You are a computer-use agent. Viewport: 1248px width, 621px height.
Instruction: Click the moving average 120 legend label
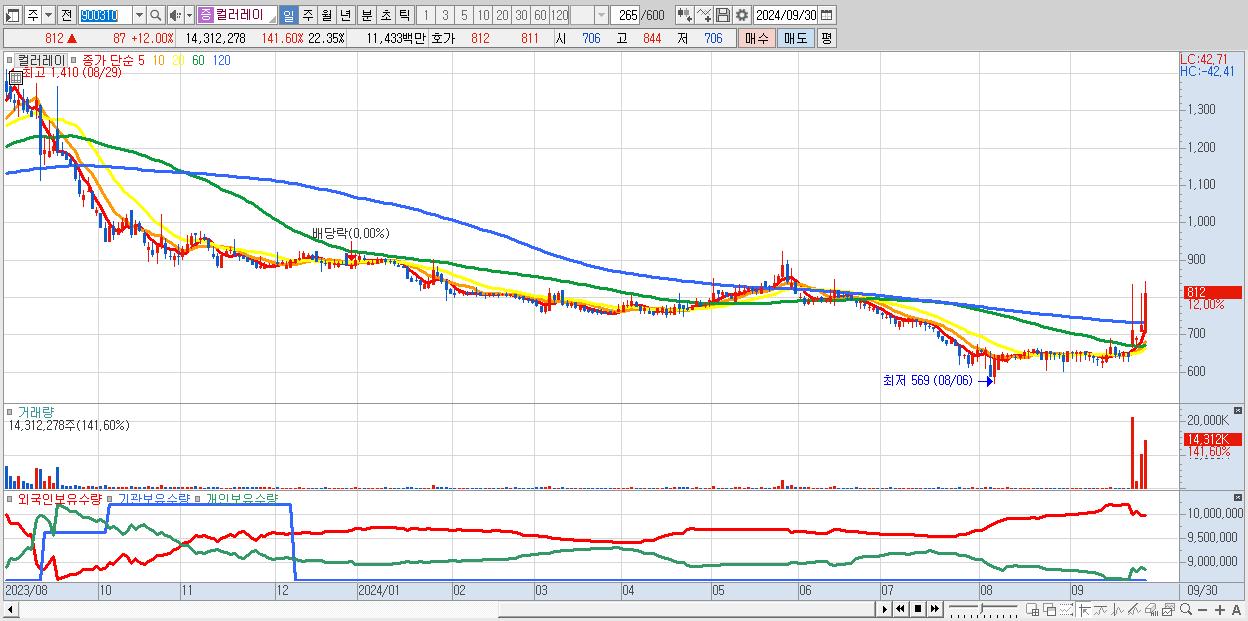click(222, 60)
